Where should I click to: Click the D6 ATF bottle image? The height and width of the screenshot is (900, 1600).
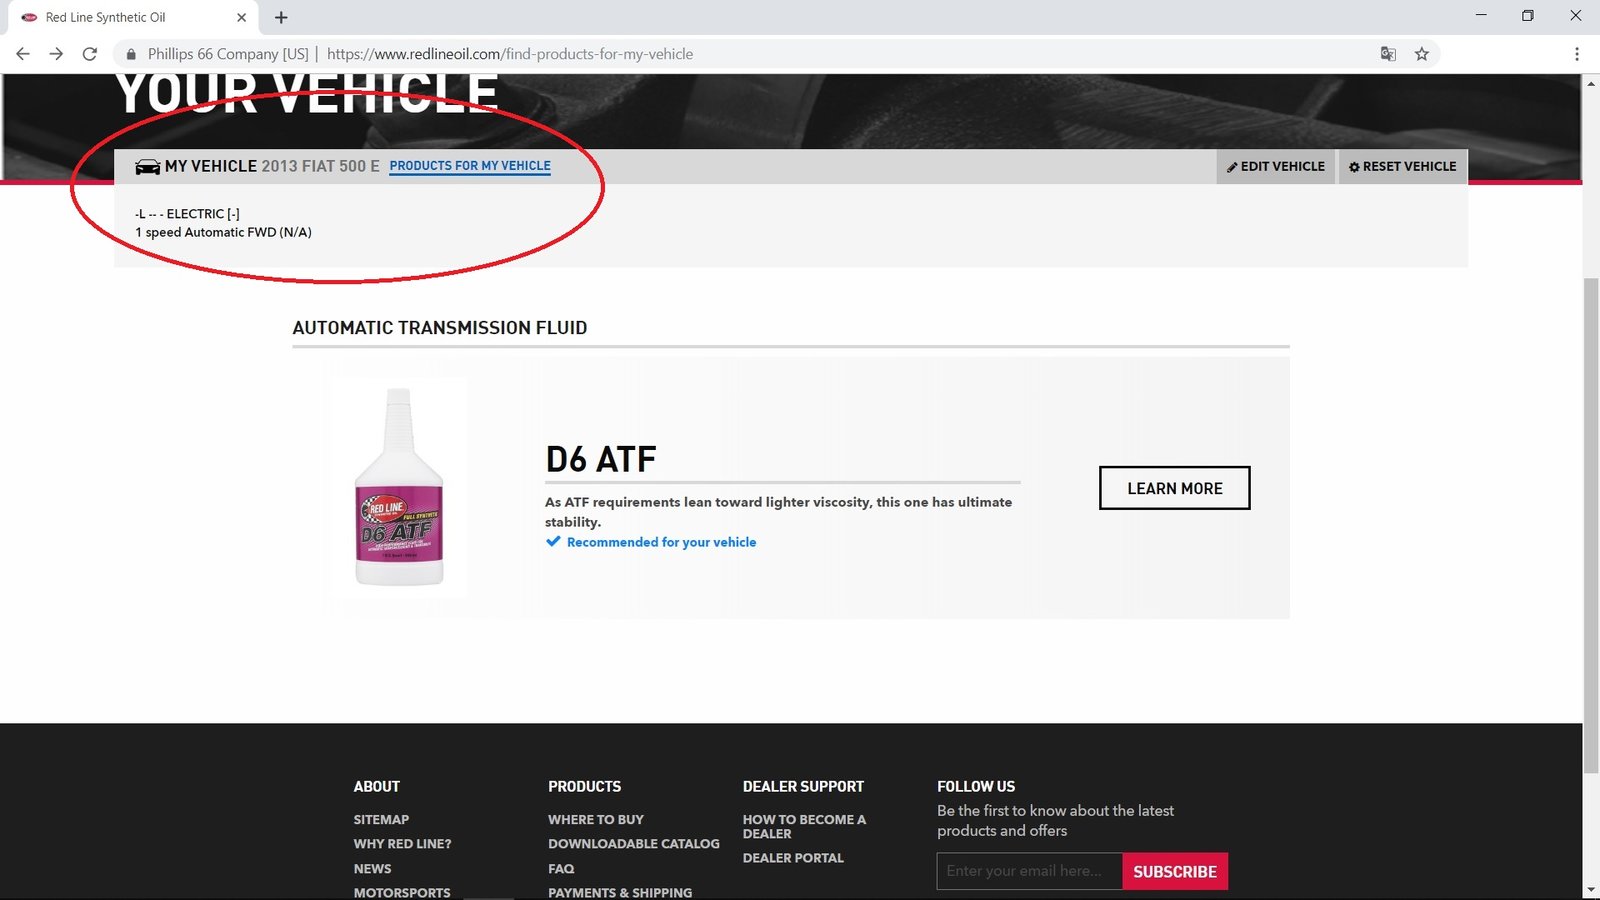(399, 487)
